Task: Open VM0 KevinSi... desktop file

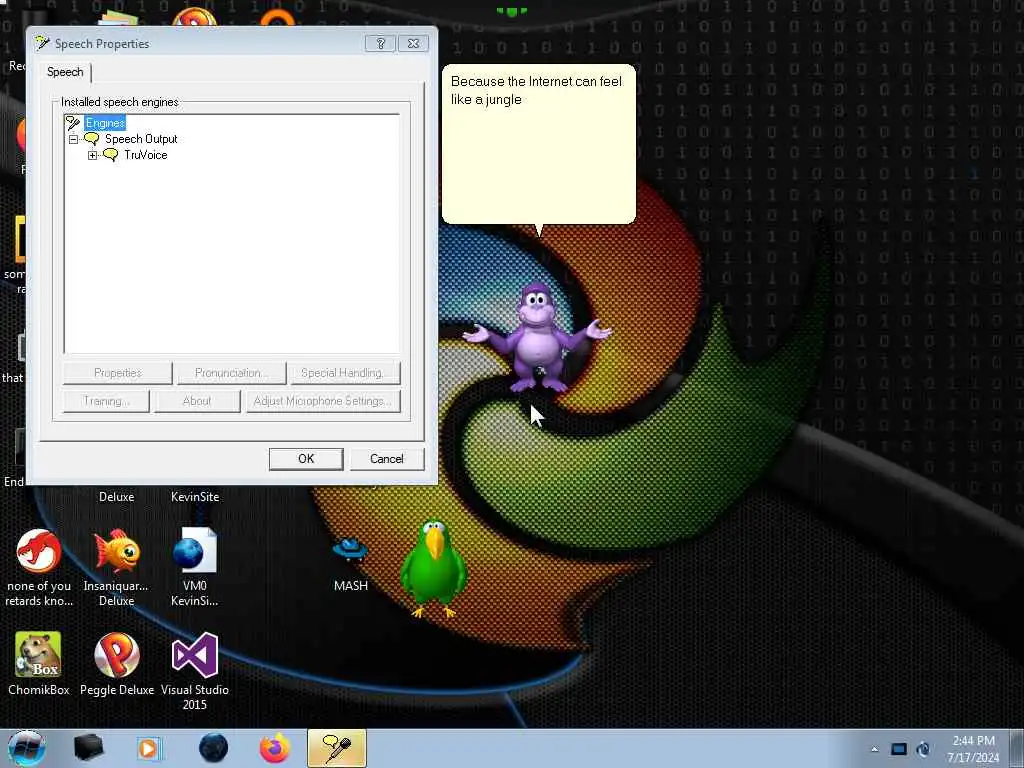Action: pos(195,566)
